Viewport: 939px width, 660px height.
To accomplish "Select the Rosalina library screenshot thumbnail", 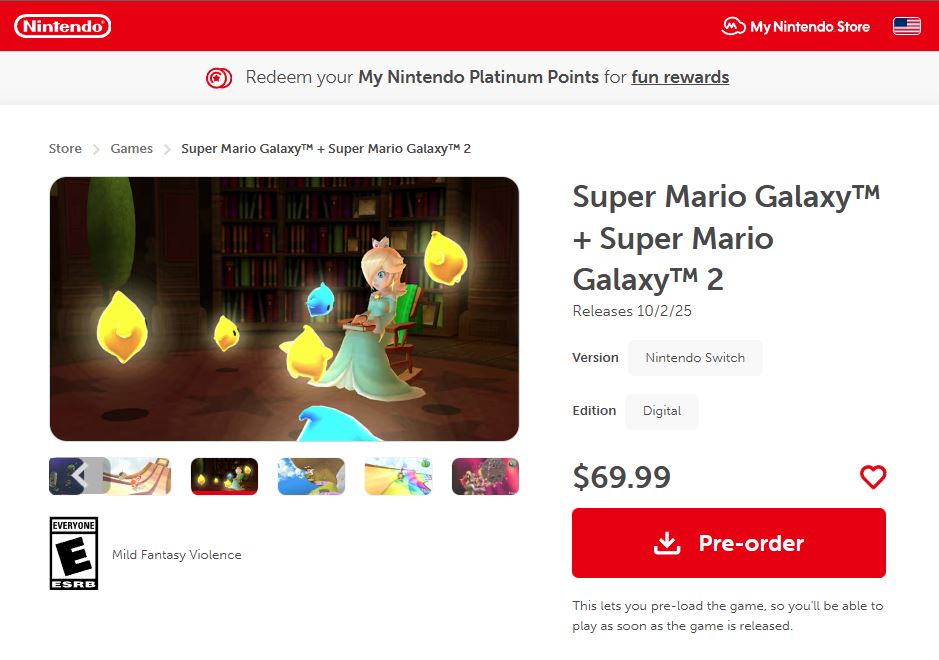I will point(225,477).
